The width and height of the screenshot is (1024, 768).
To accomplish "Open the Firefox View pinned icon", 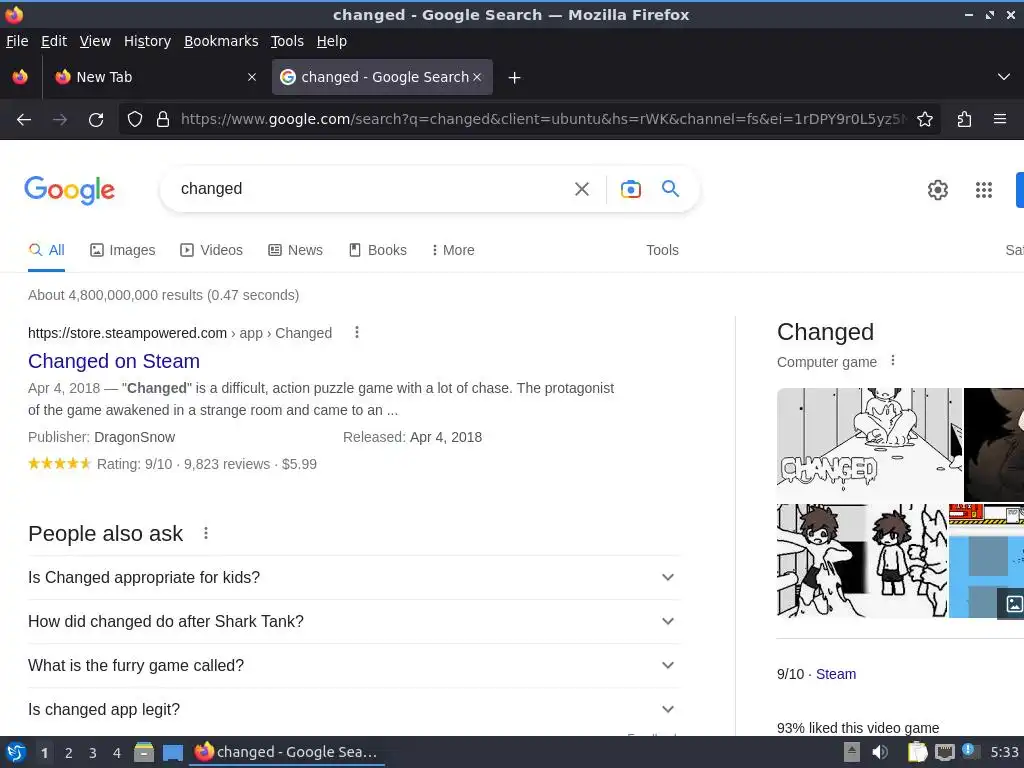I will (x=20, y=77).
